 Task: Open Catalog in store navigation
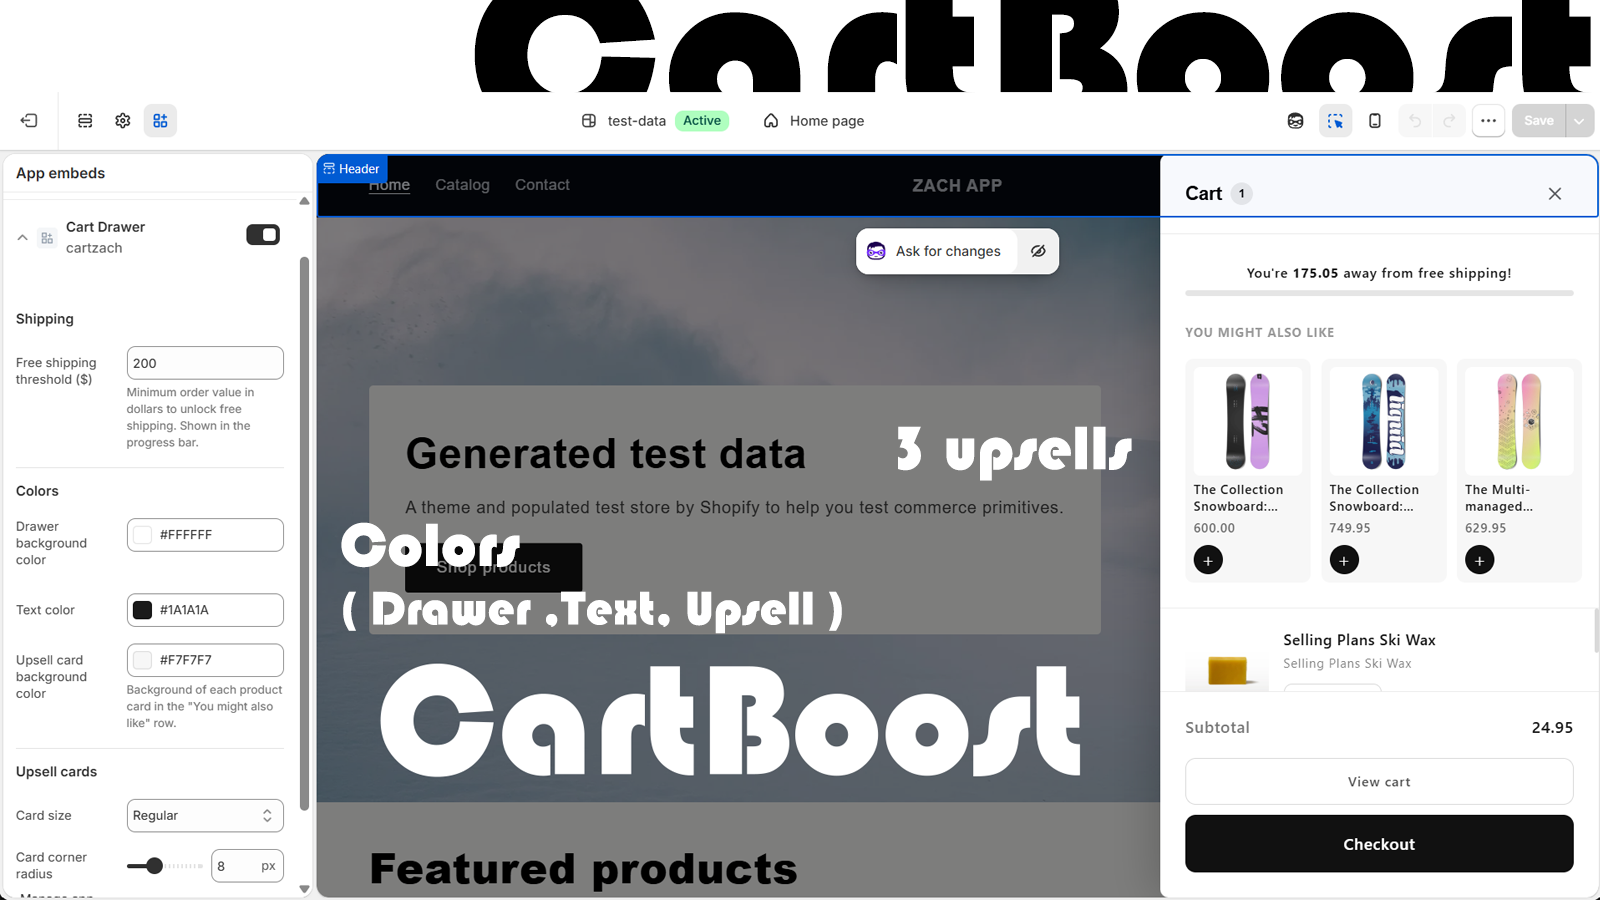point(463,185)
